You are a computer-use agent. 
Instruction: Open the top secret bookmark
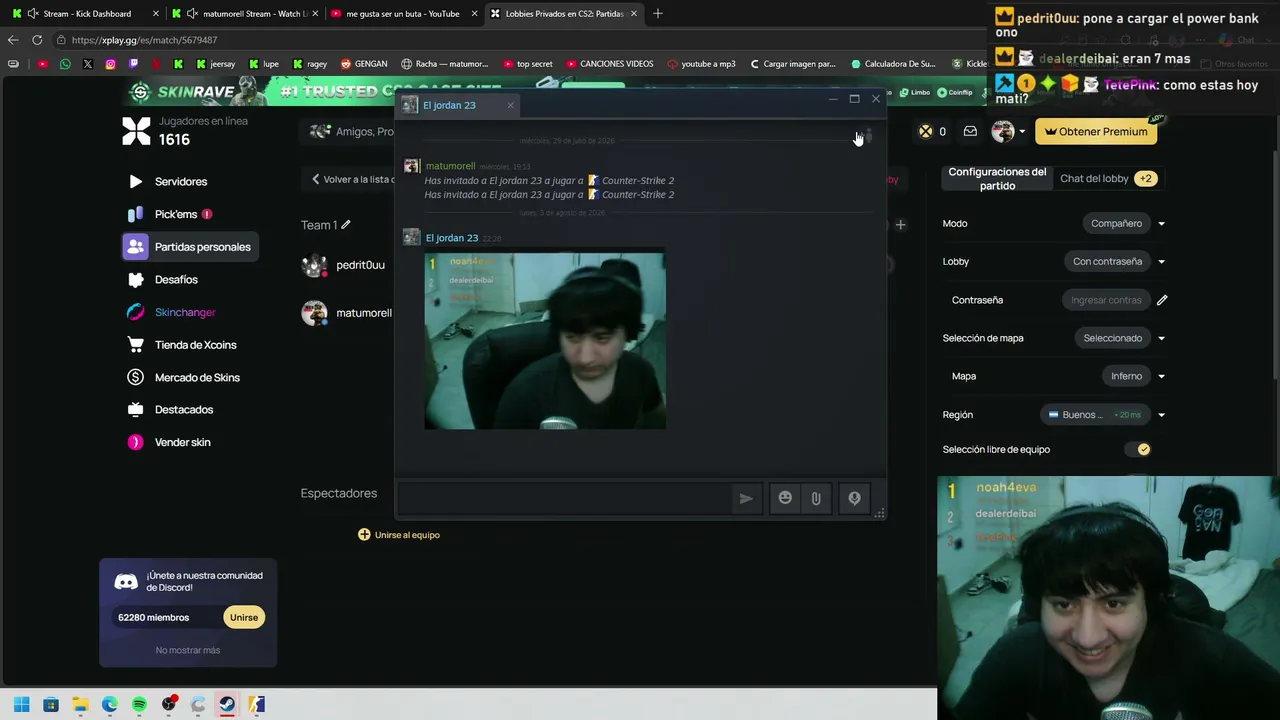click(x=528, y=64)
